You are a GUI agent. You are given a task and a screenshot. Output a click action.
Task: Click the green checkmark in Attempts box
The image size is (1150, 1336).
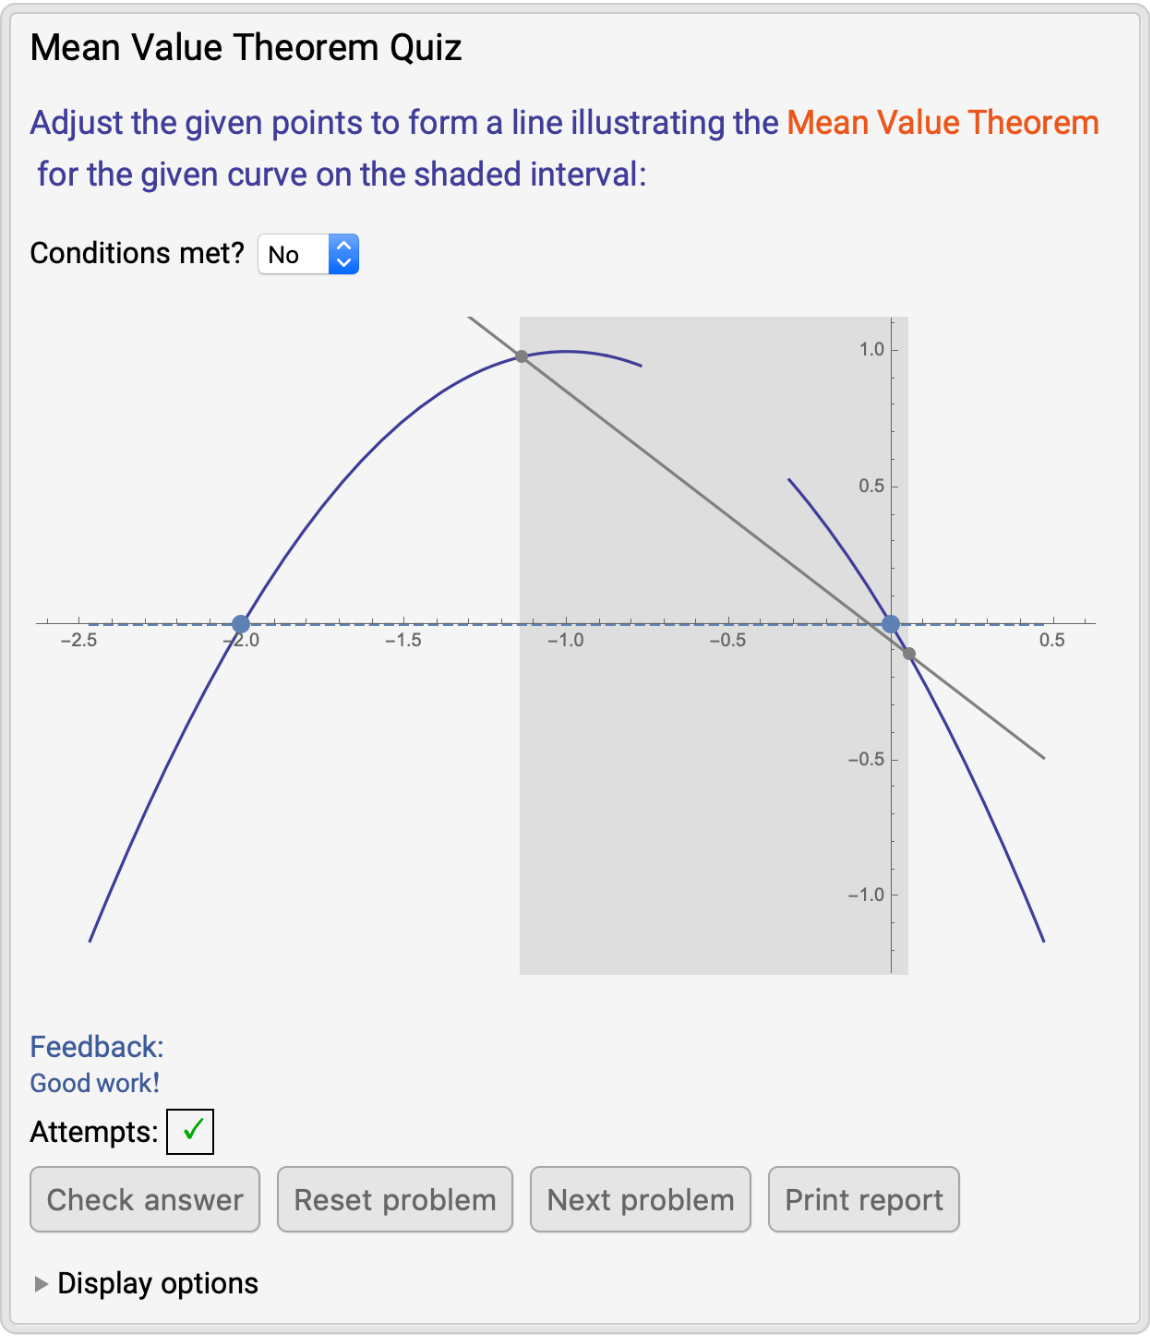(x=191, y=1132)
